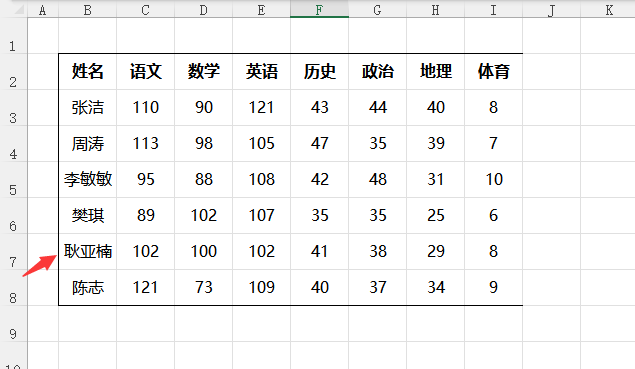Click the 姓名 header cell

(x=87, y=71)
